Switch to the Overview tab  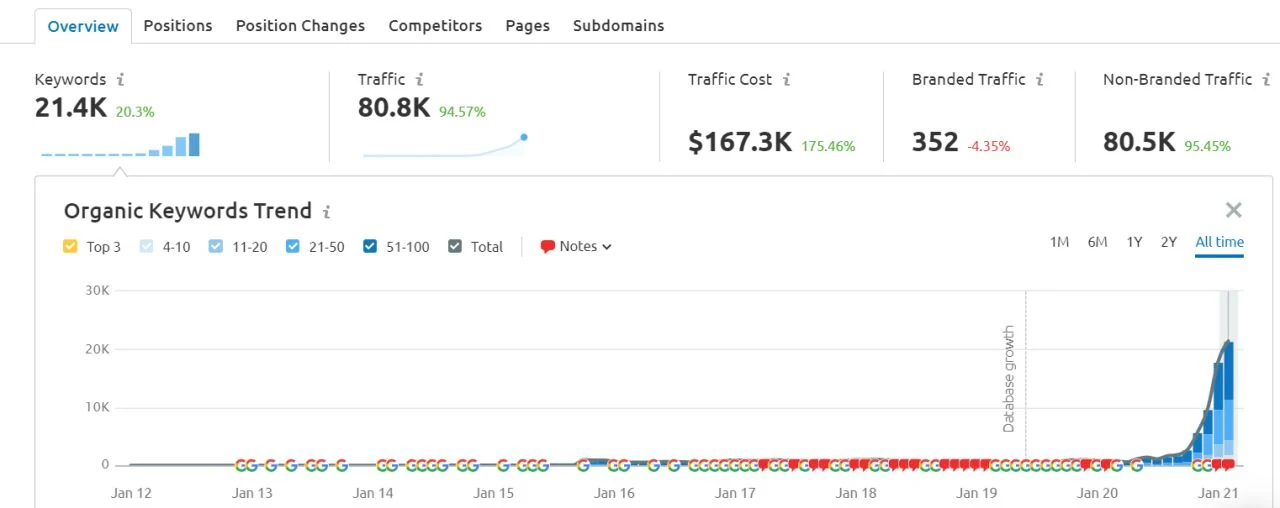[83, 26]
